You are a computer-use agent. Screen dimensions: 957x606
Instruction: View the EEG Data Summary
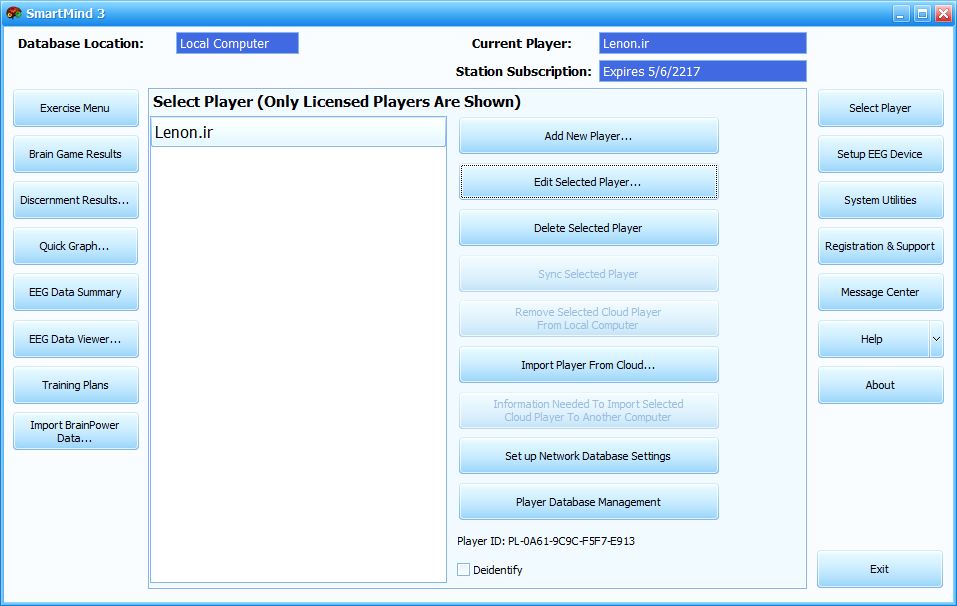(75, 292)
